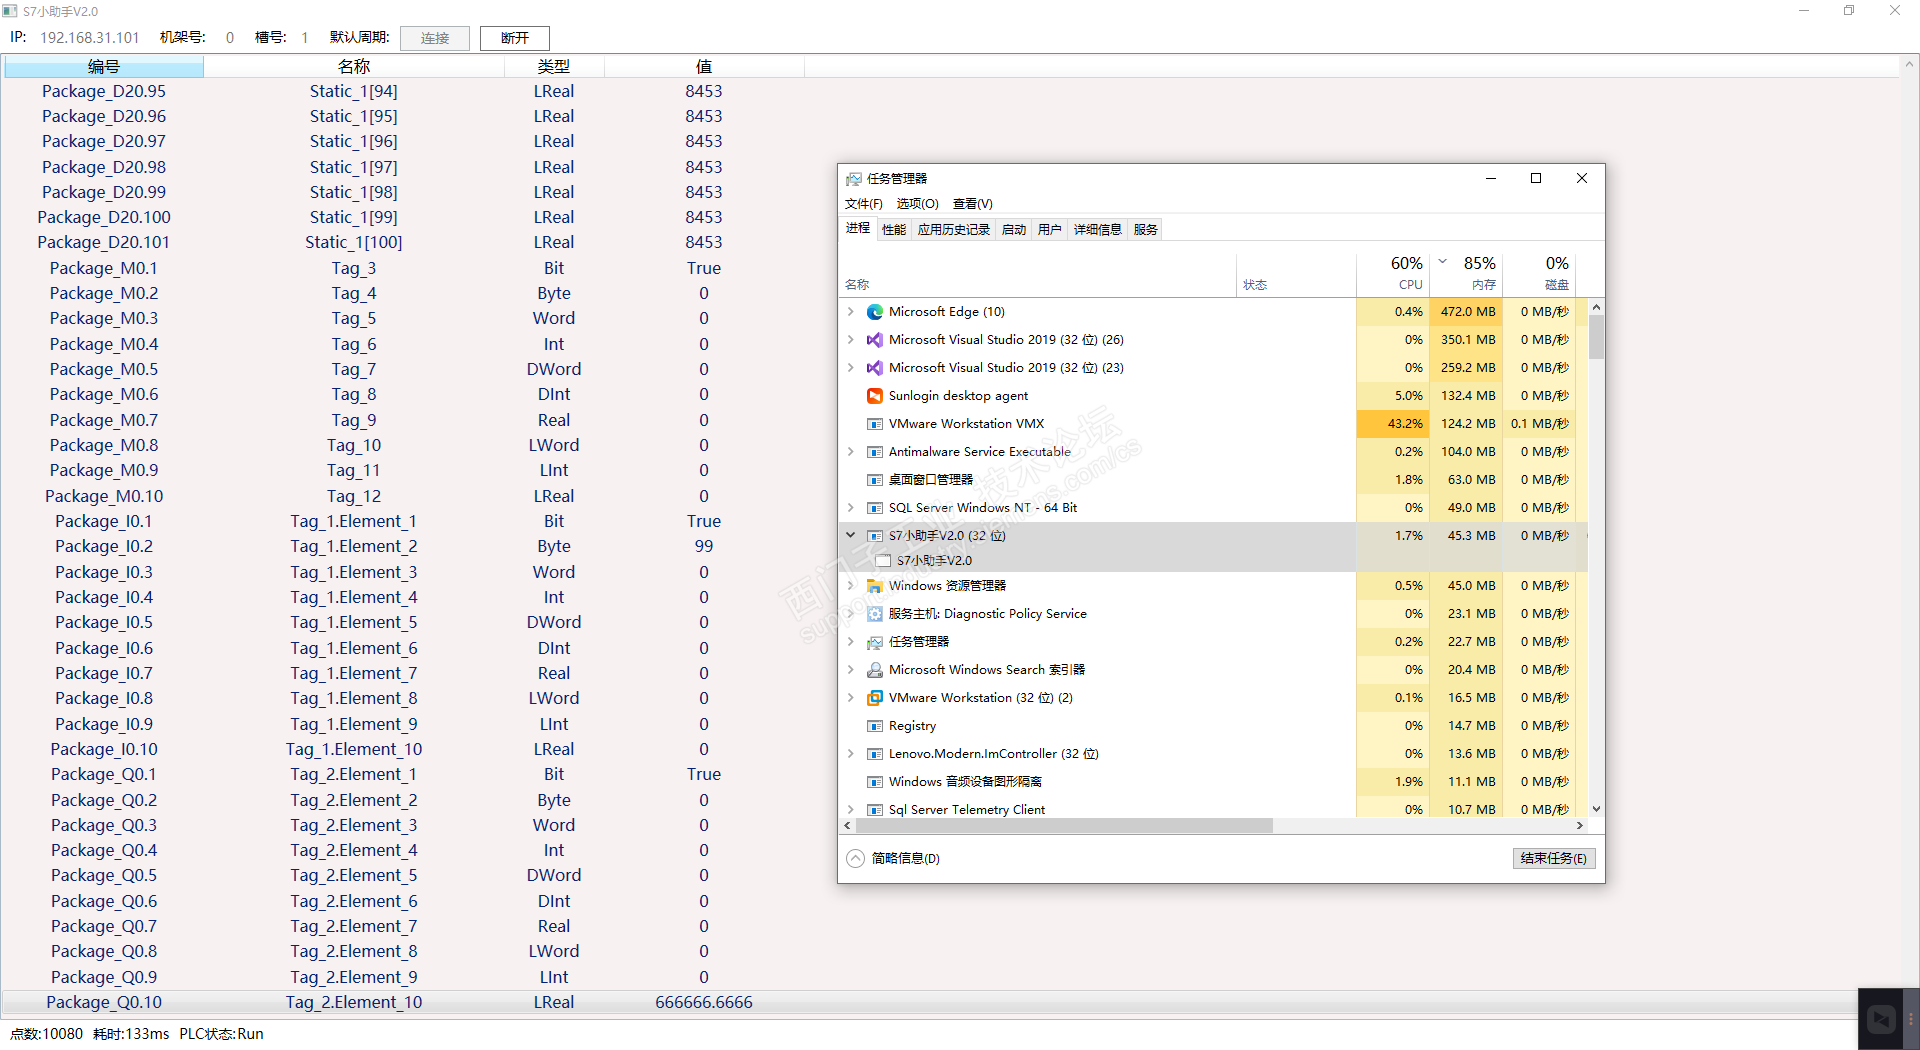Click the Task Manager title bar icon
1920x1050 pixels.
tap(853, 179)
